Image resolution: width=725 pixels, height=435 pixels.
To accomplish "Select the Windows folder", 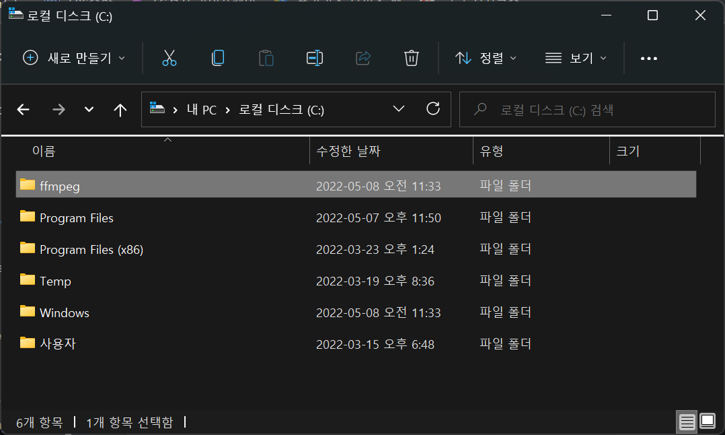I will [356, 312].
